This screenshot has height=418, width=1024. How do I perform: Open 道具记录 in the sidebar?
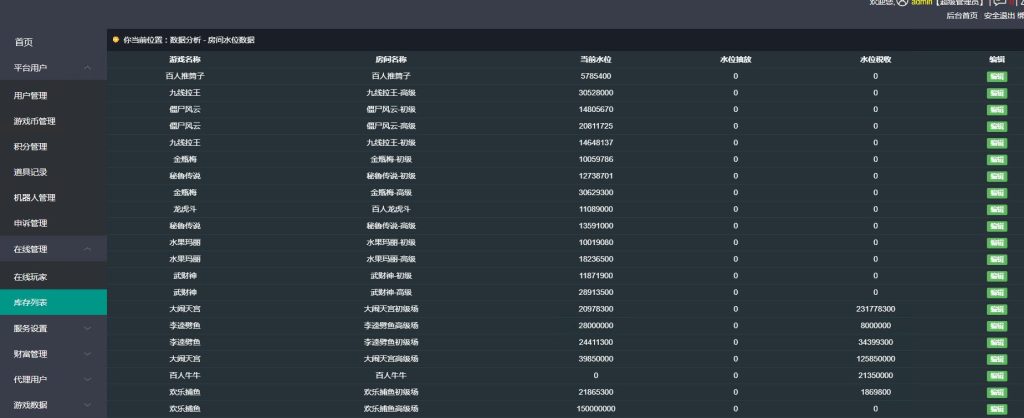point(31,172)
